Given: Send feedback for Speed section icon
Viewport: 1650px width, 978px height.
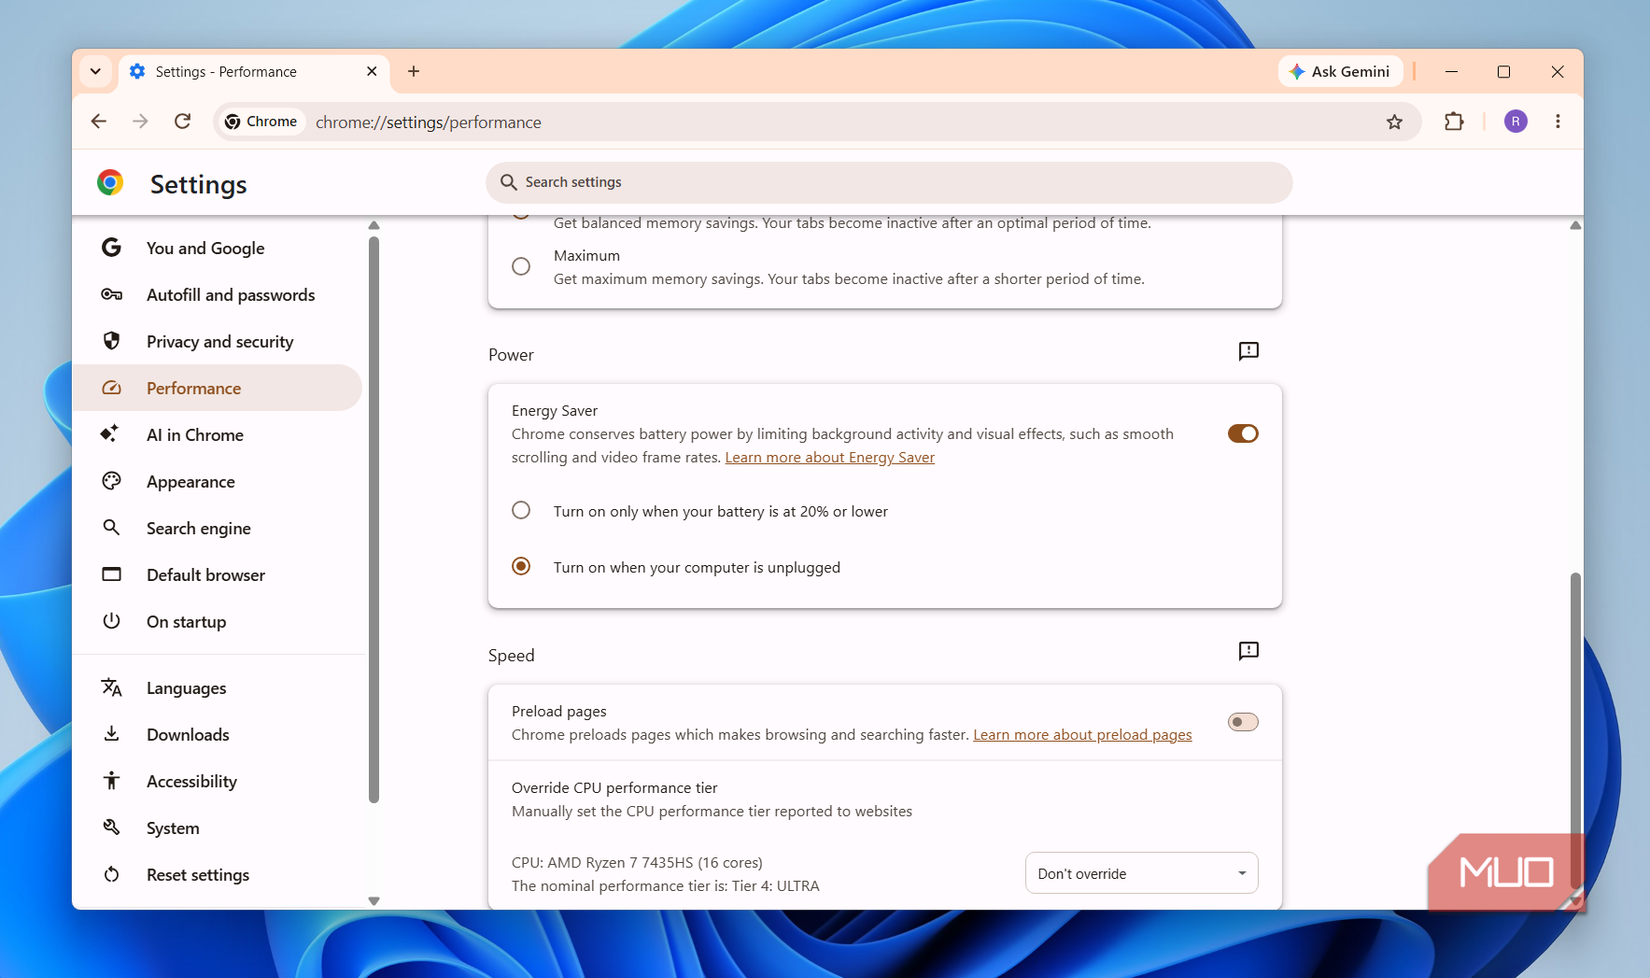Looking at the screenshot, I should (1248, 651).
